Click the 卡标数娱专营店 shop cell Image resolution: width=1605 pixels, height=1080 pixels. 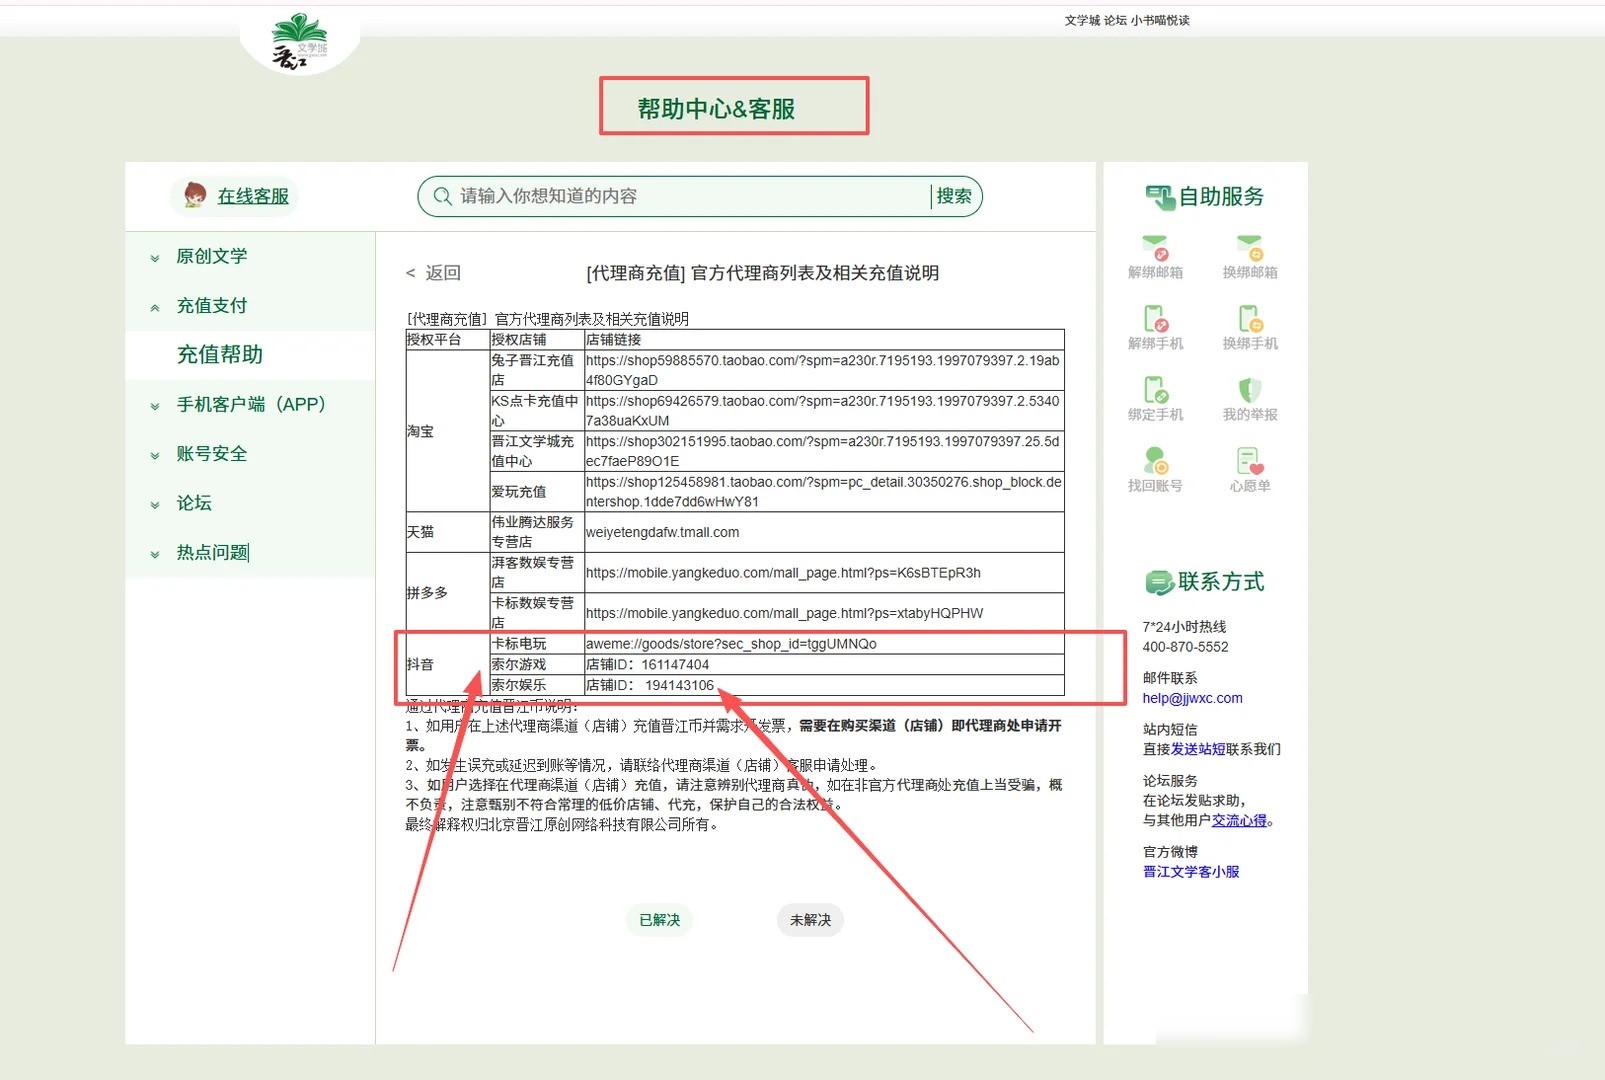pyautogui.click(x=535, y=613)
